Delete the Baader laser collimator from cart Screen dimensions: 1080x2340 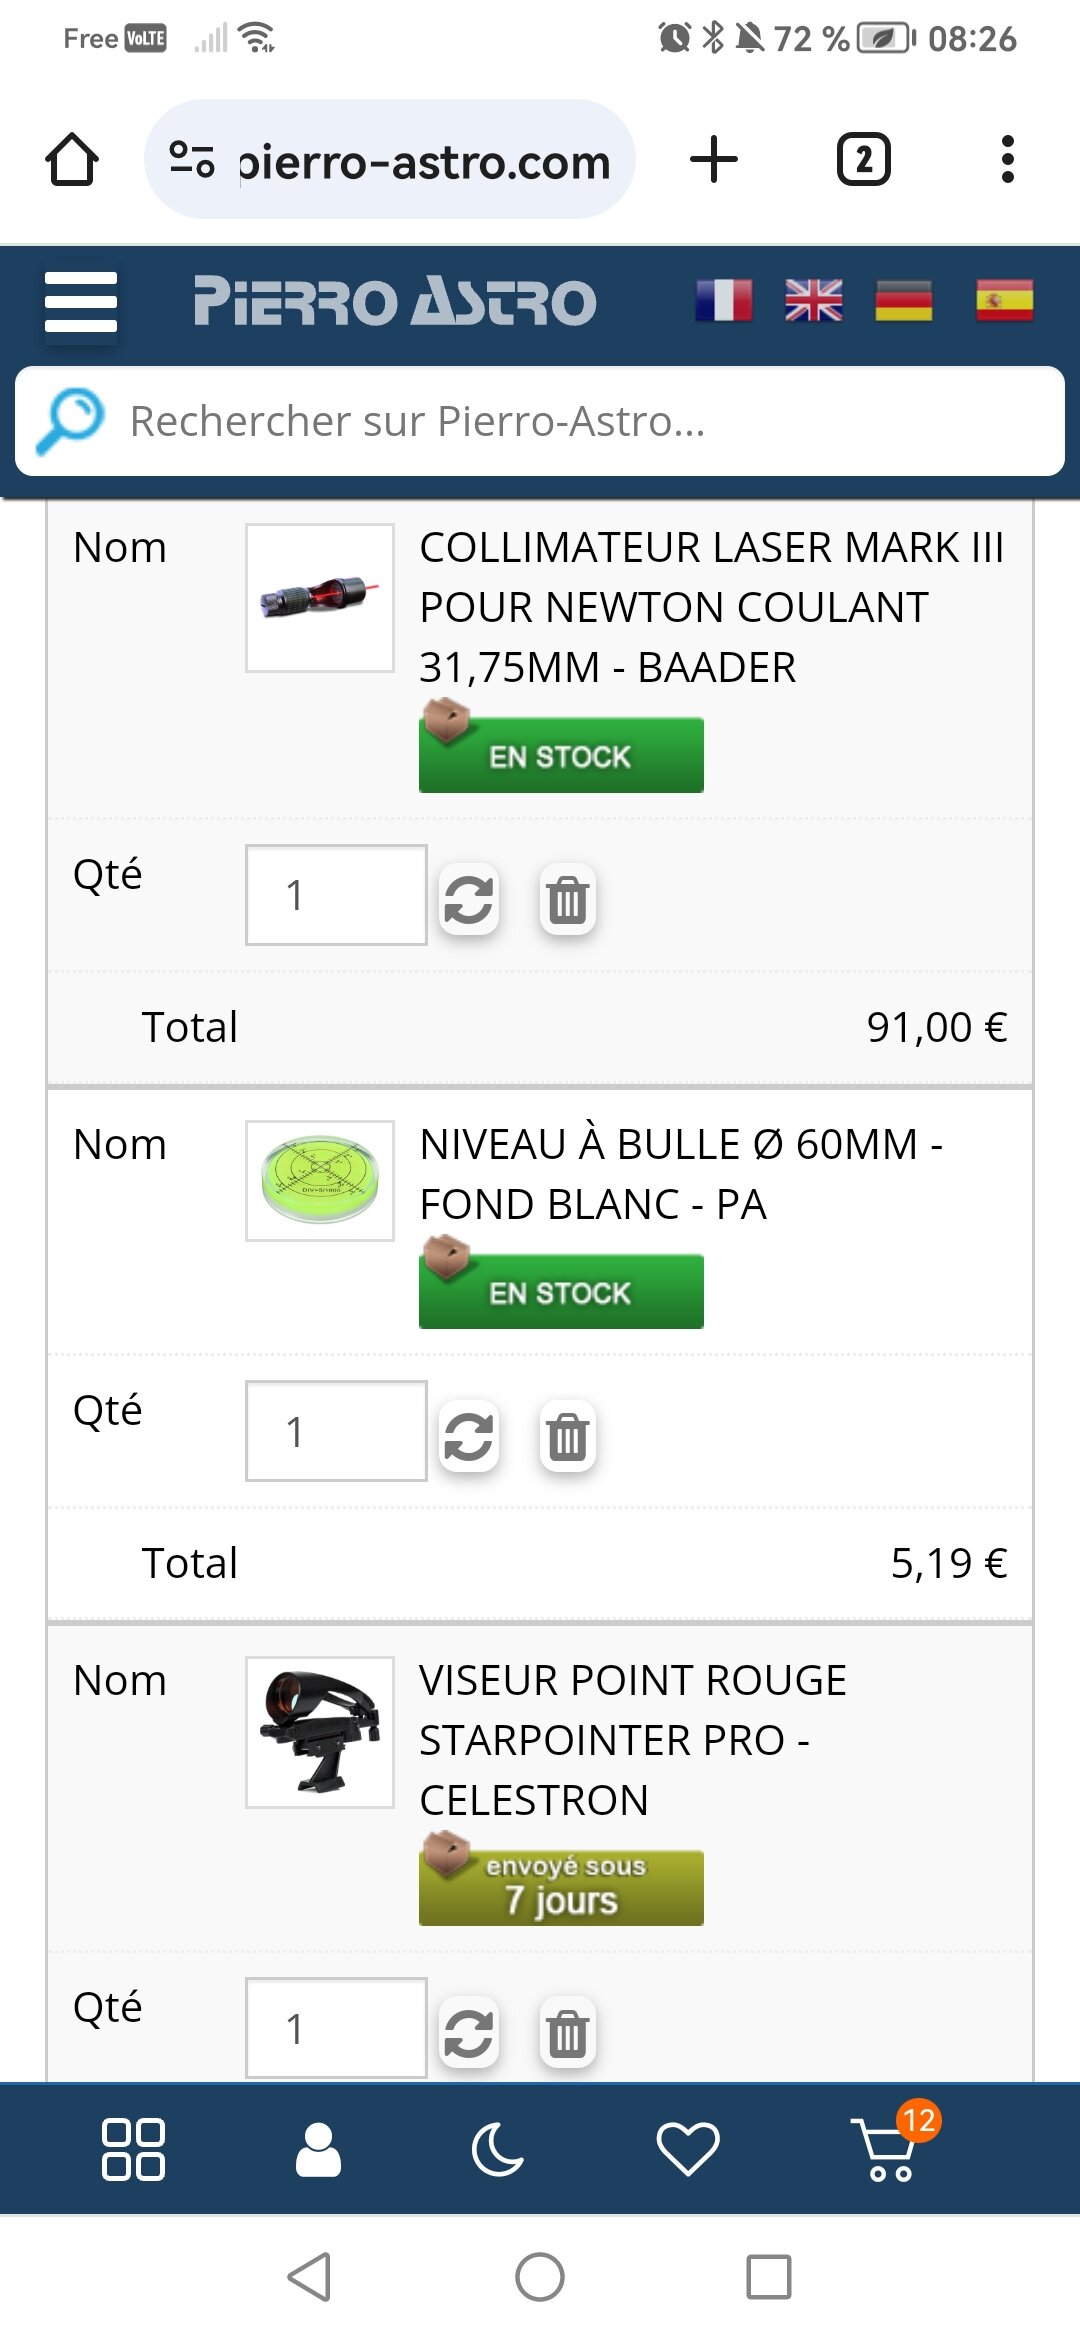tap(567, 899)
